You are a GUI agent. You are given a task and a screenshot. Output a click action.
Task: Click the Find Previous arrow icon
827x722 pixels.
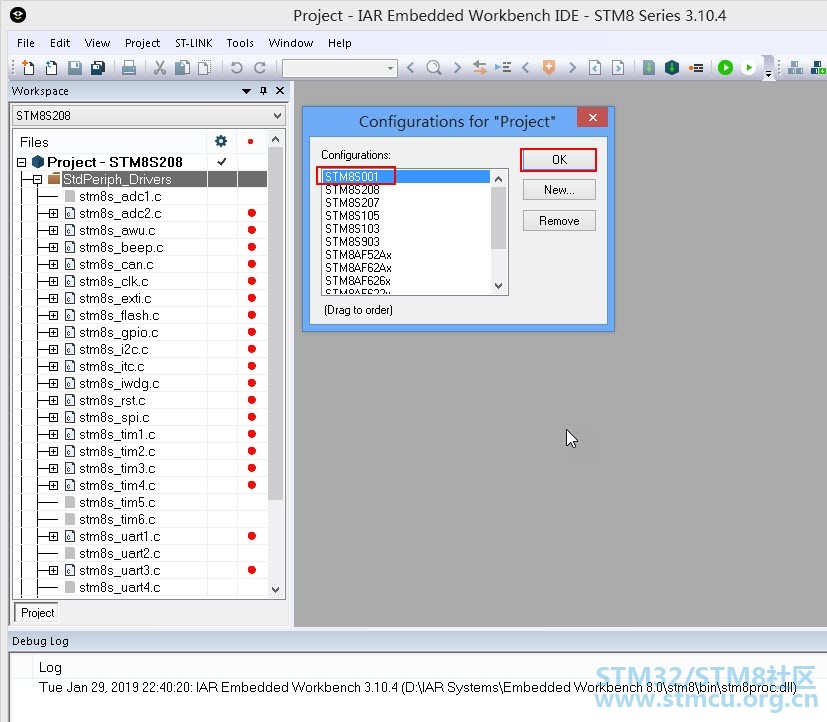pyautogui.click(x=410, y=68)
